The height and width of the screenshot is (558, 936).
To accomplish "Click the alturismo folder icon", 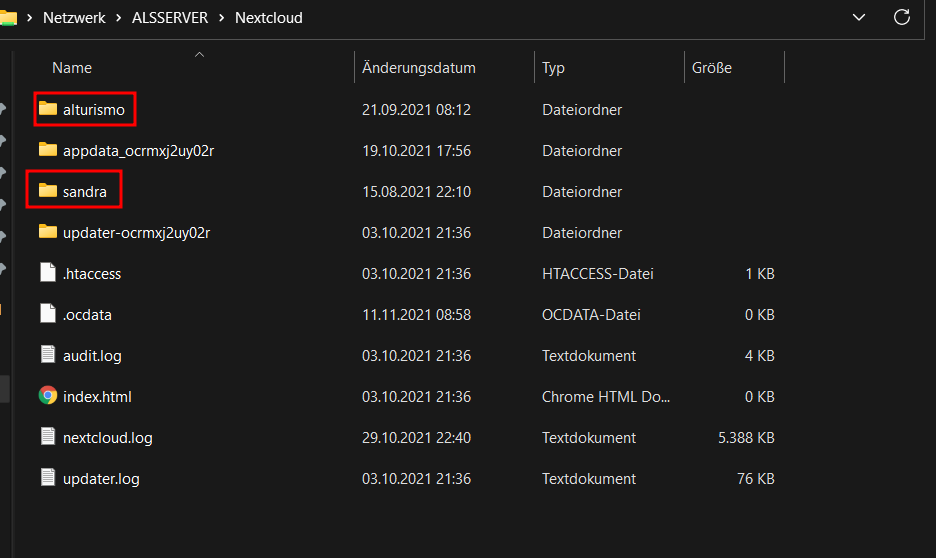I will point(48,109).
